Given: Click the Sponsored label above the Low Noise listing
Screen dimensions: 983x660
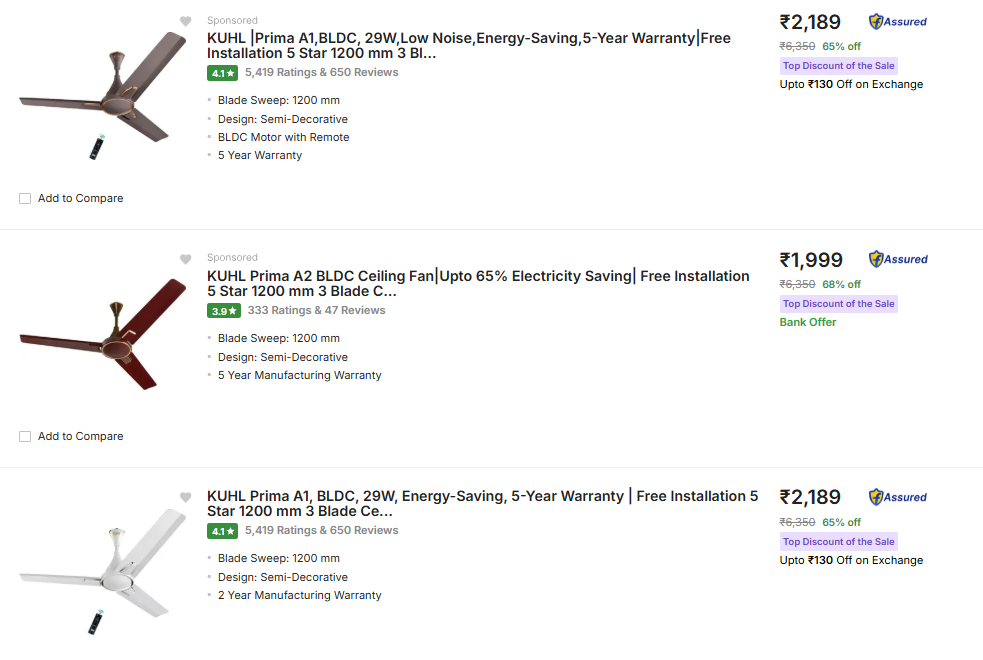Looking at the screenshot, I should pos(233,21).
